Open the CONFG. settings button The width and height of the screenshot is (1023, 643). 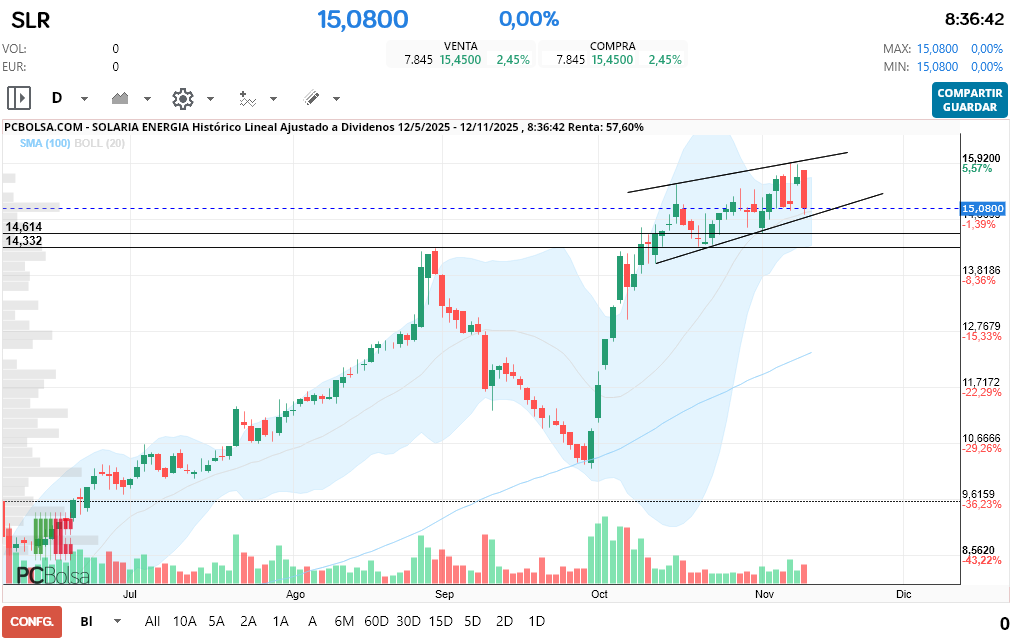tap(32, 621)
